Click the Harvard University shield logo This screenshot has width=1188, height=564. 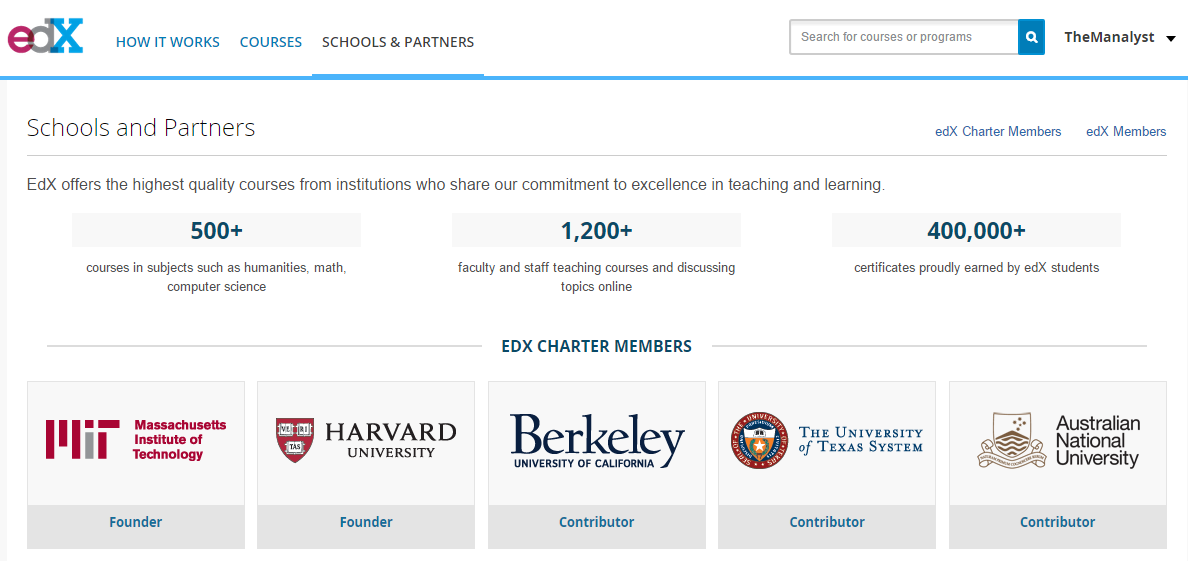295,440
